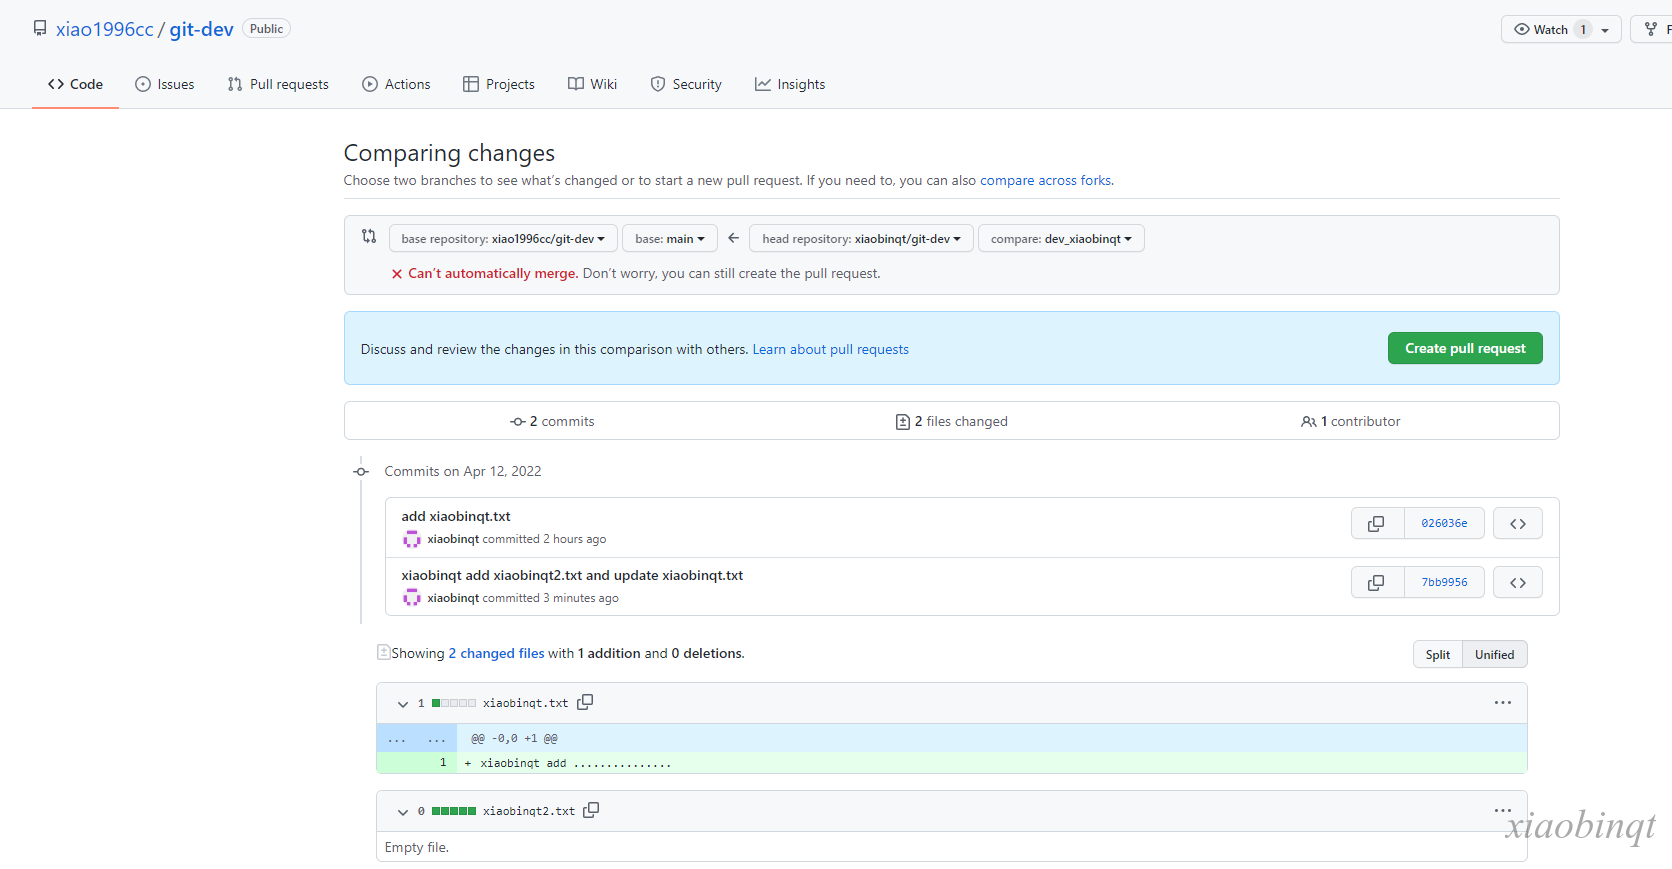
Task: Copy the xiaobinqt.txt file path
Action: coord(585,702)
